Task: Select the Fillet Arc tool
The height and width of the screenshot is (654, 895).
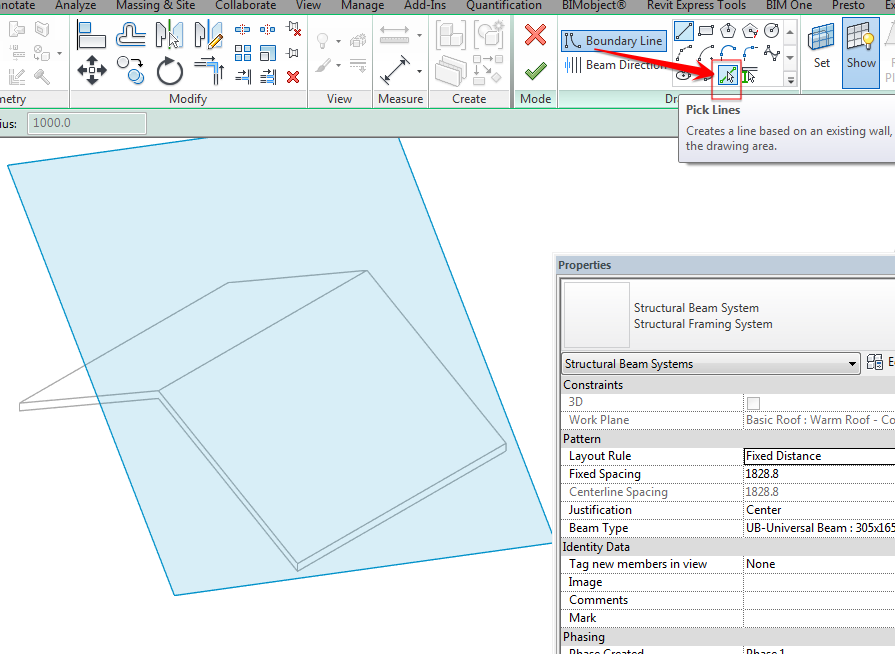Action: [749, 54]
